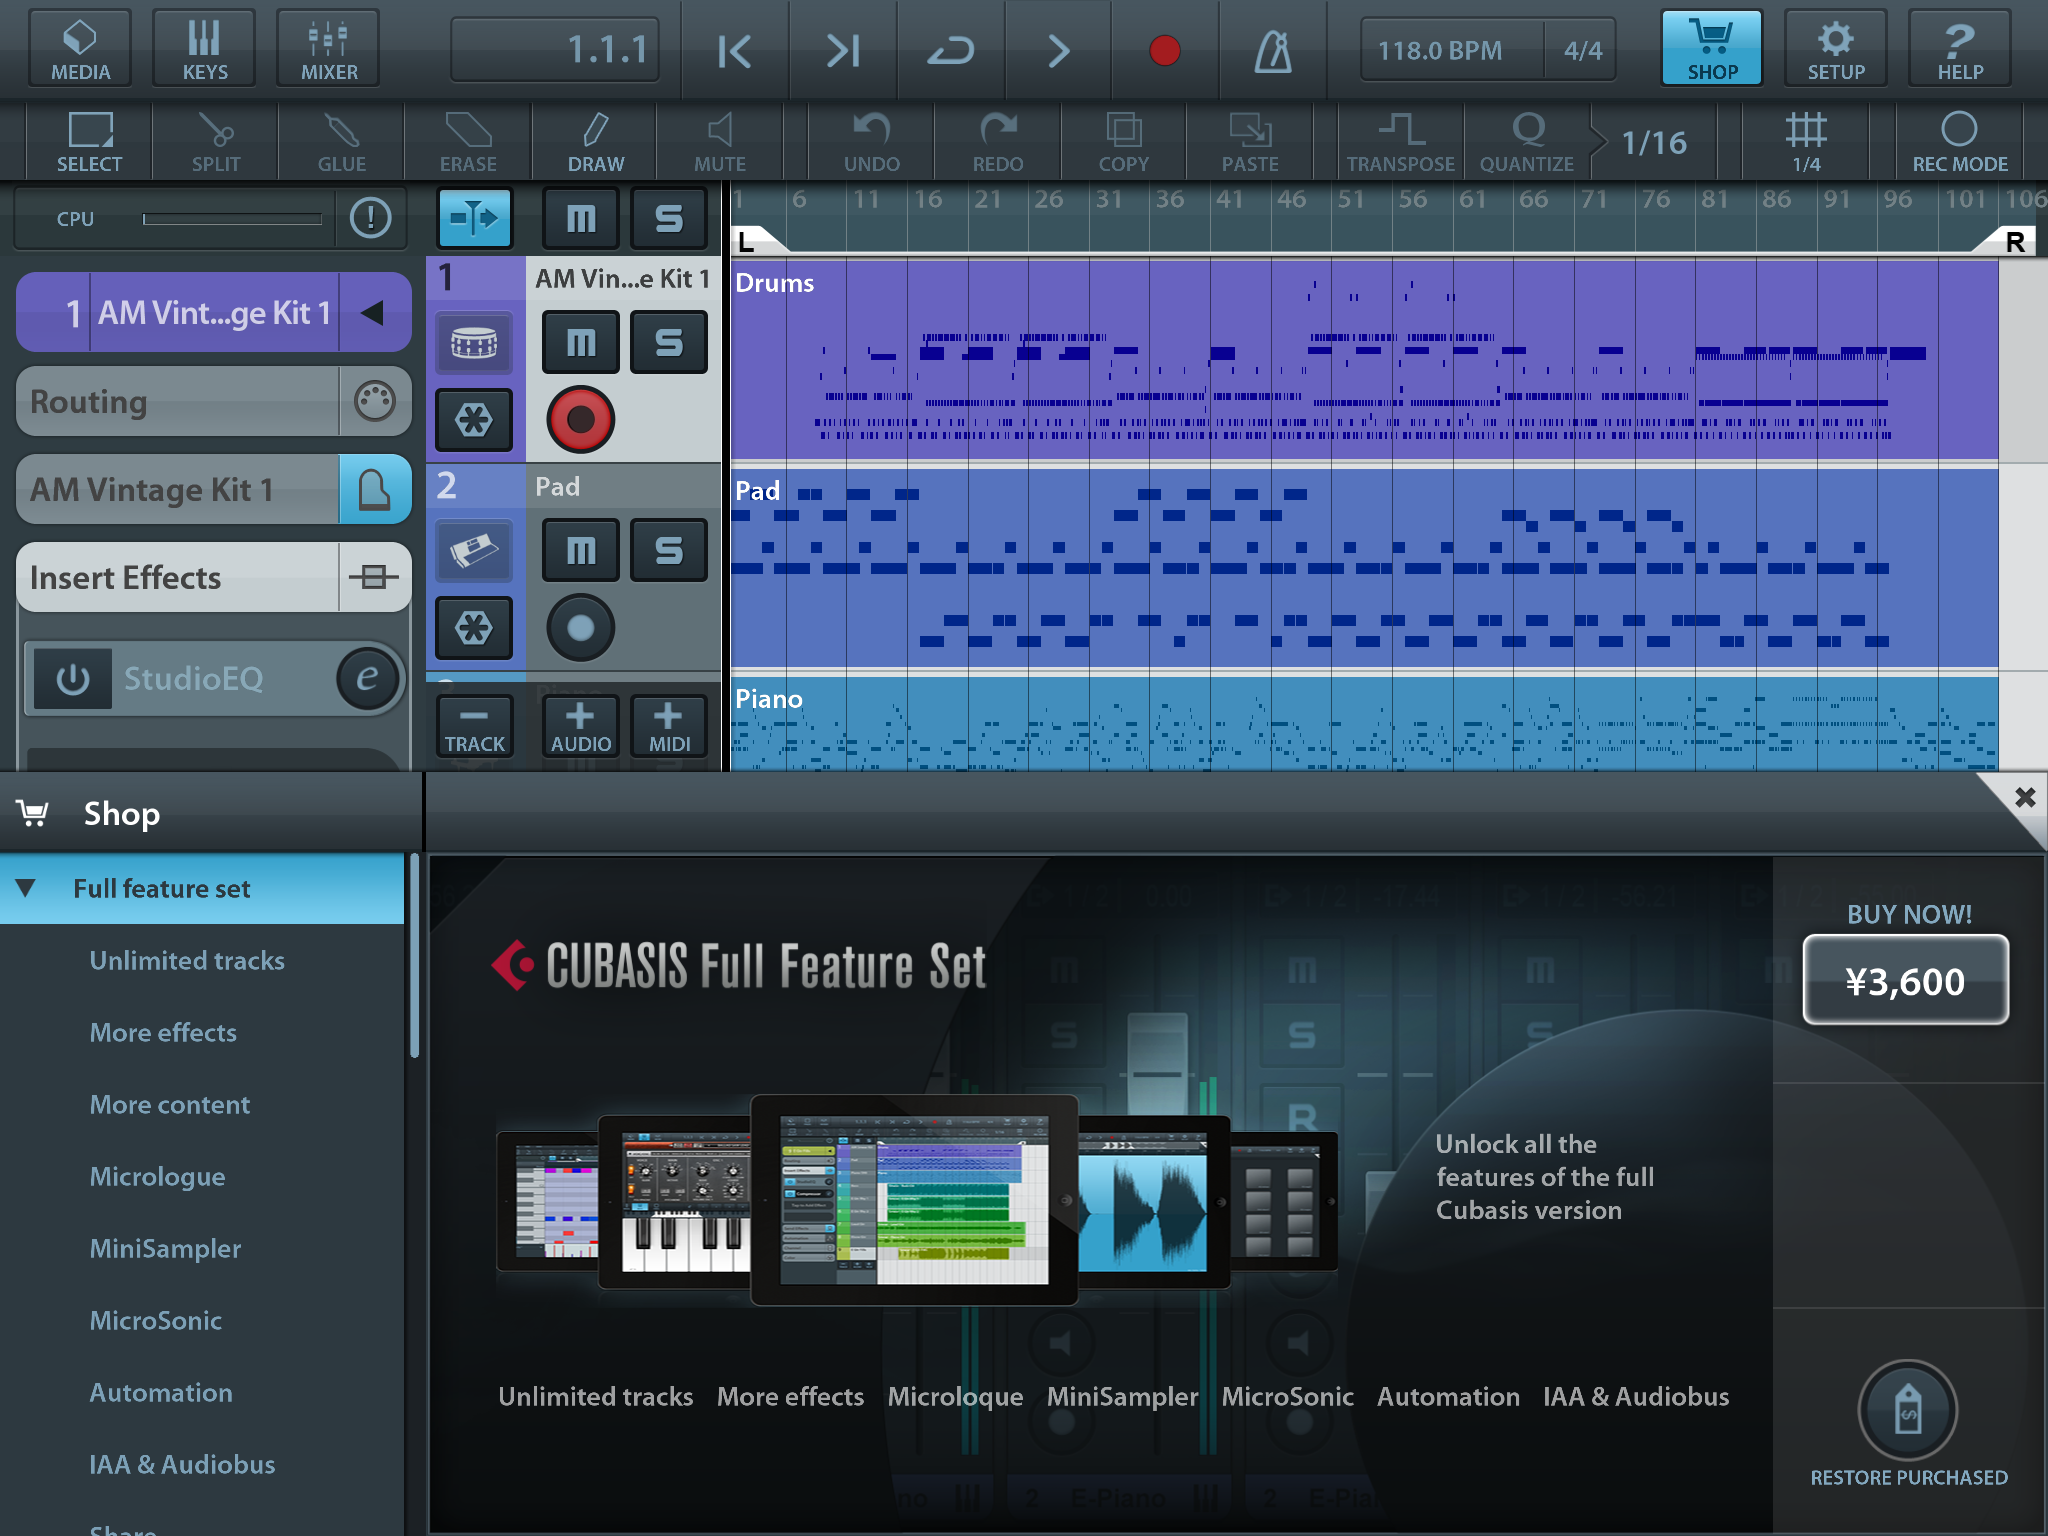The image size is (2048, 1536).
Task: Disarm record enable on track 1
Action: (x=580, y=419)
